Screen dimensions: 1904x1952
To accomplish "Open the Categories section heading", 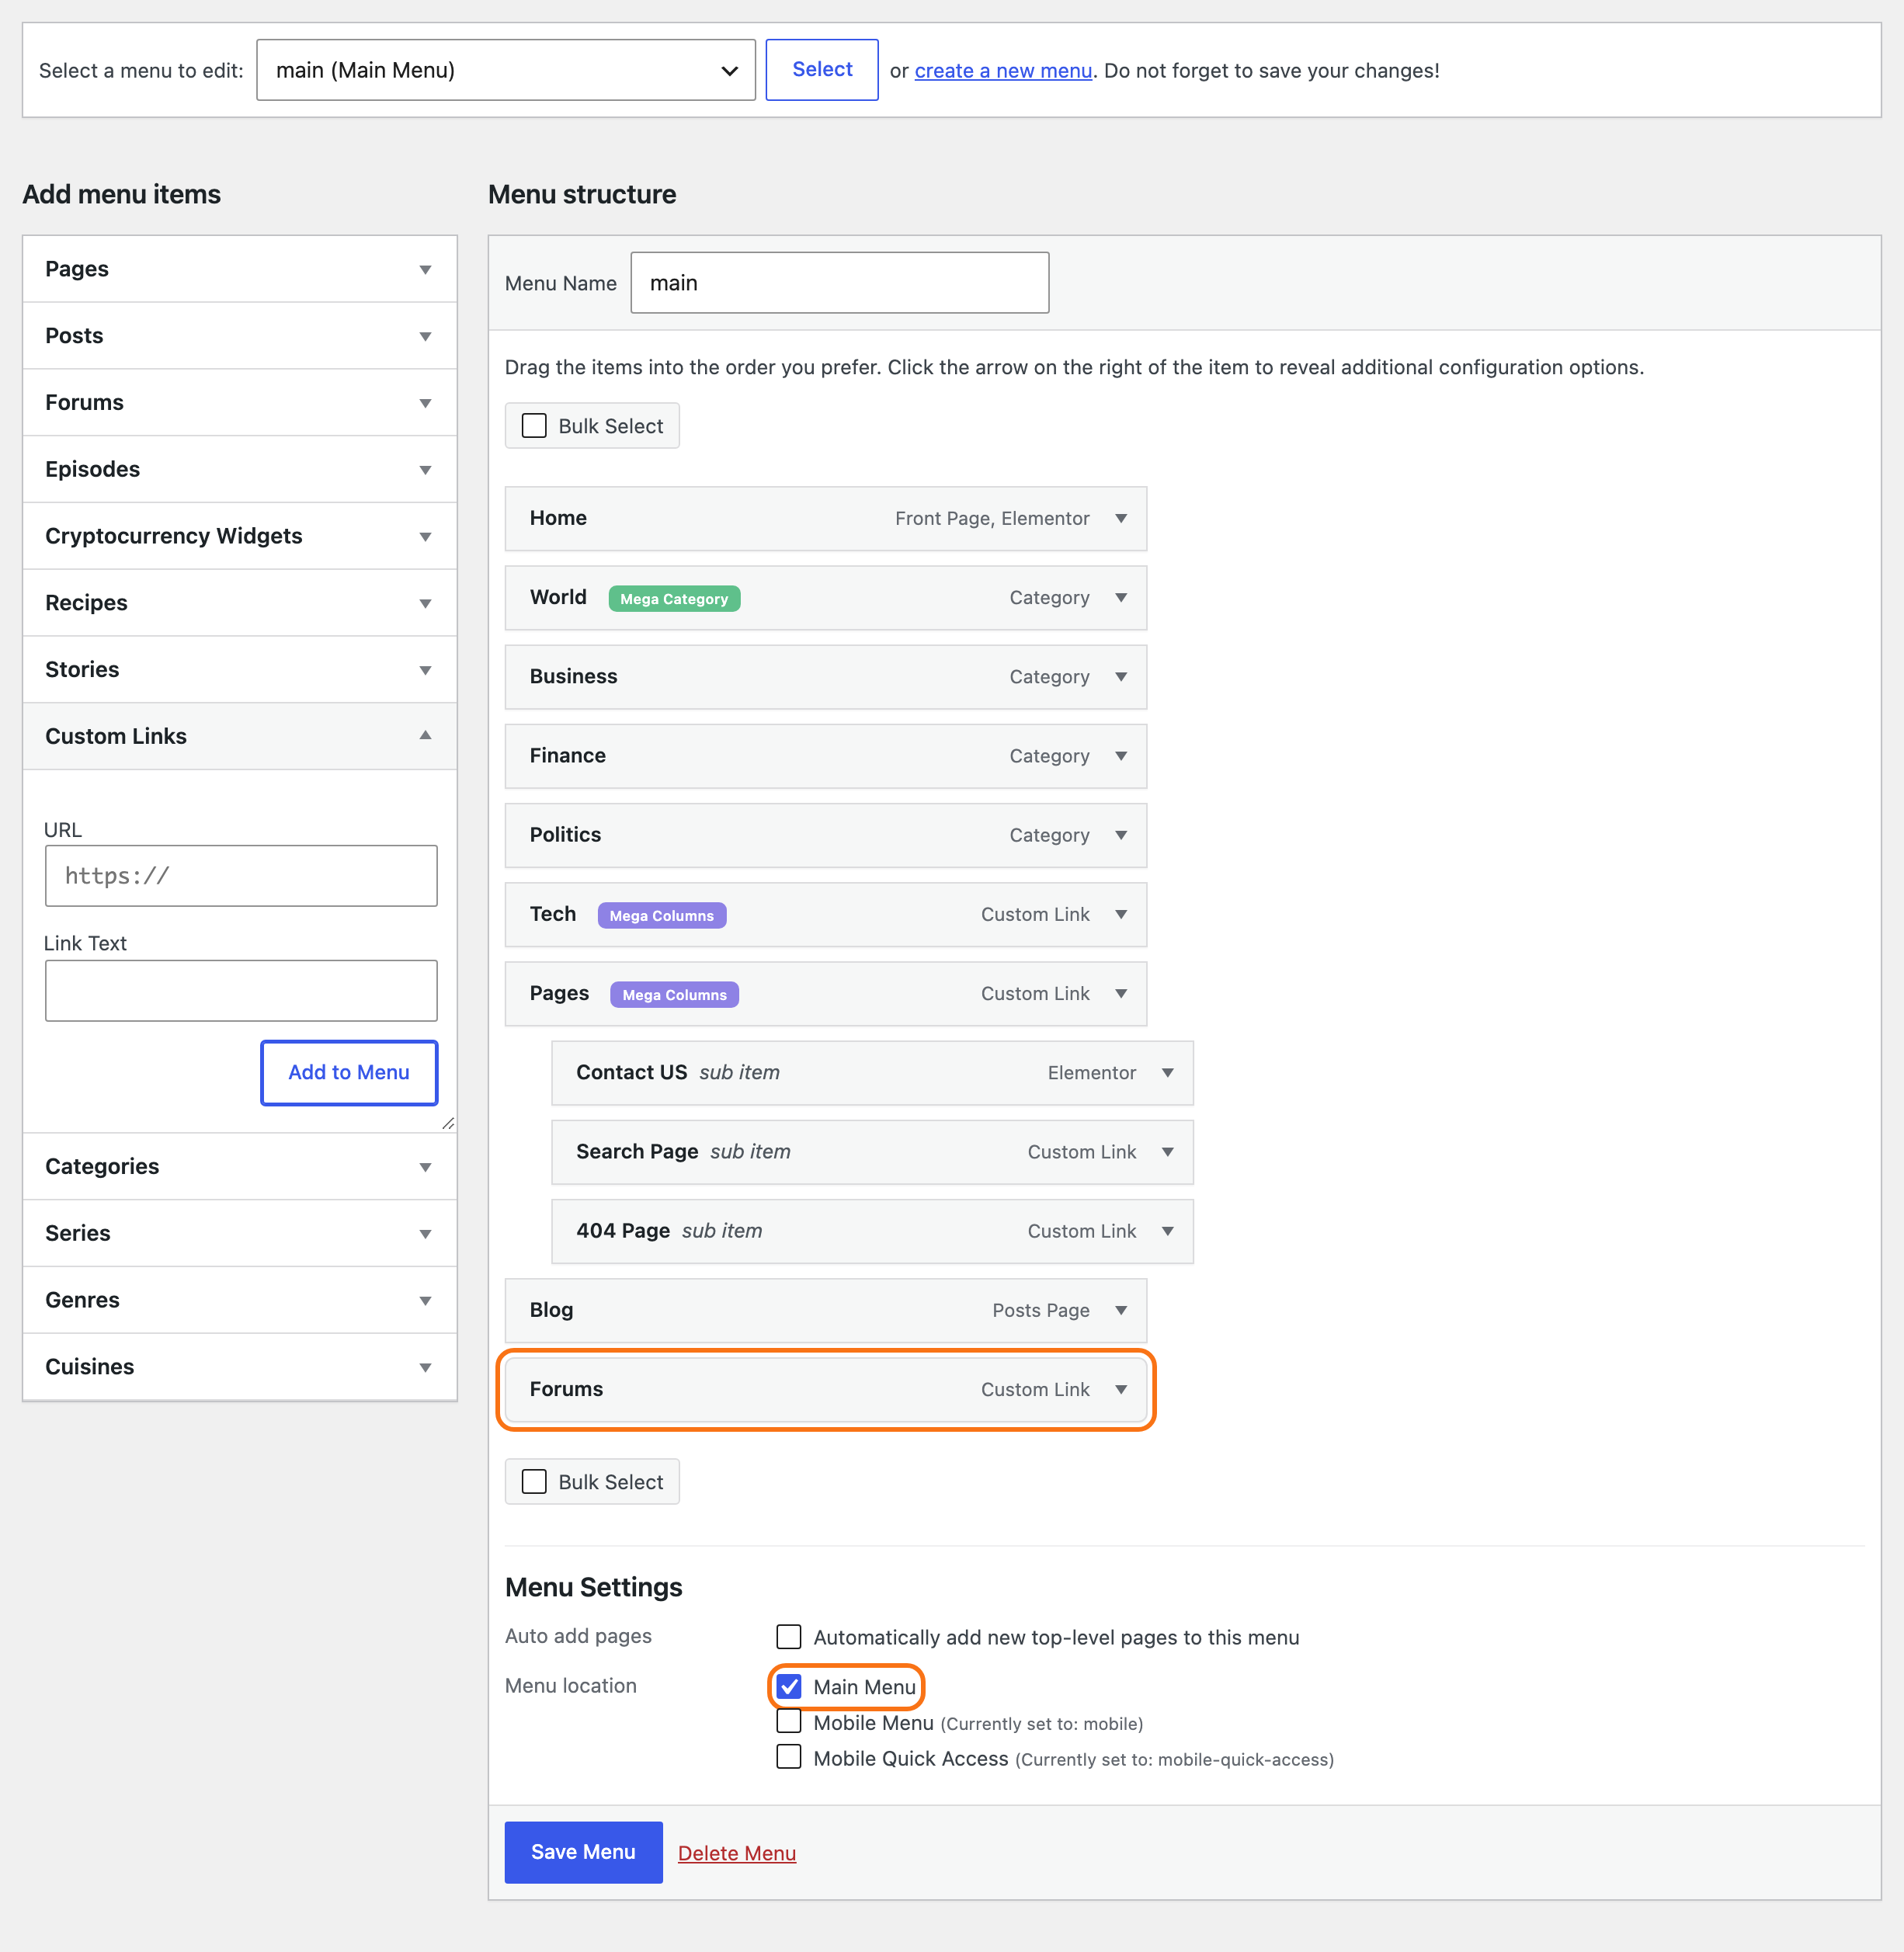I will tap(240, 1168).
